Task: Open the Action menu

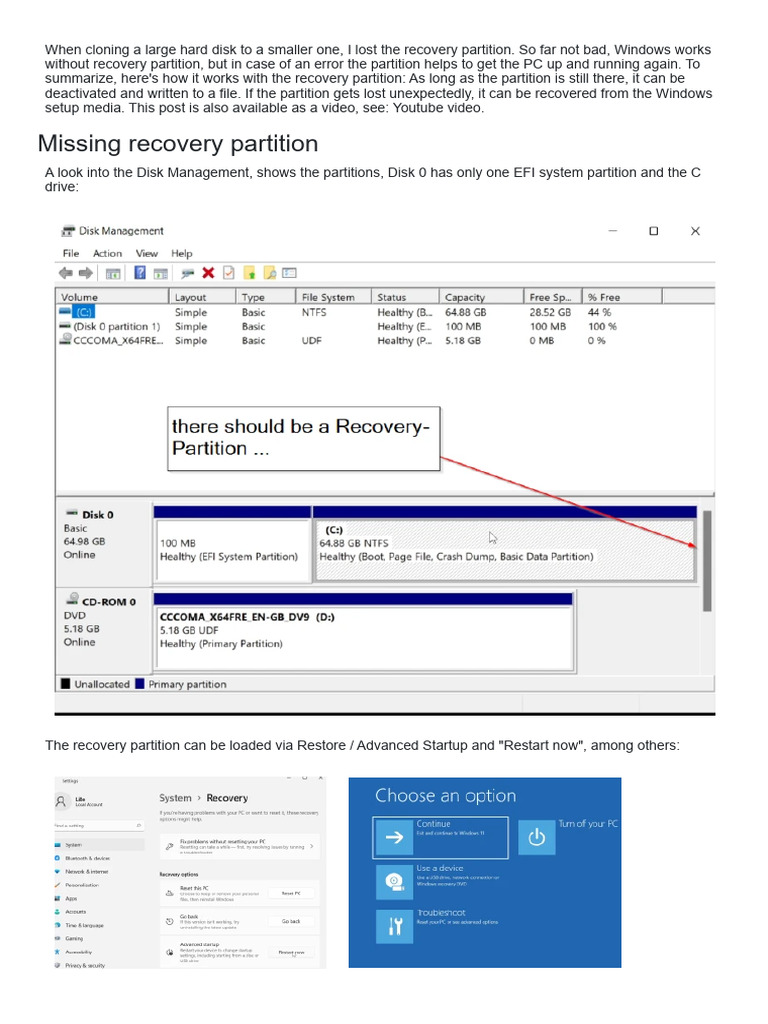Action: 107,253
